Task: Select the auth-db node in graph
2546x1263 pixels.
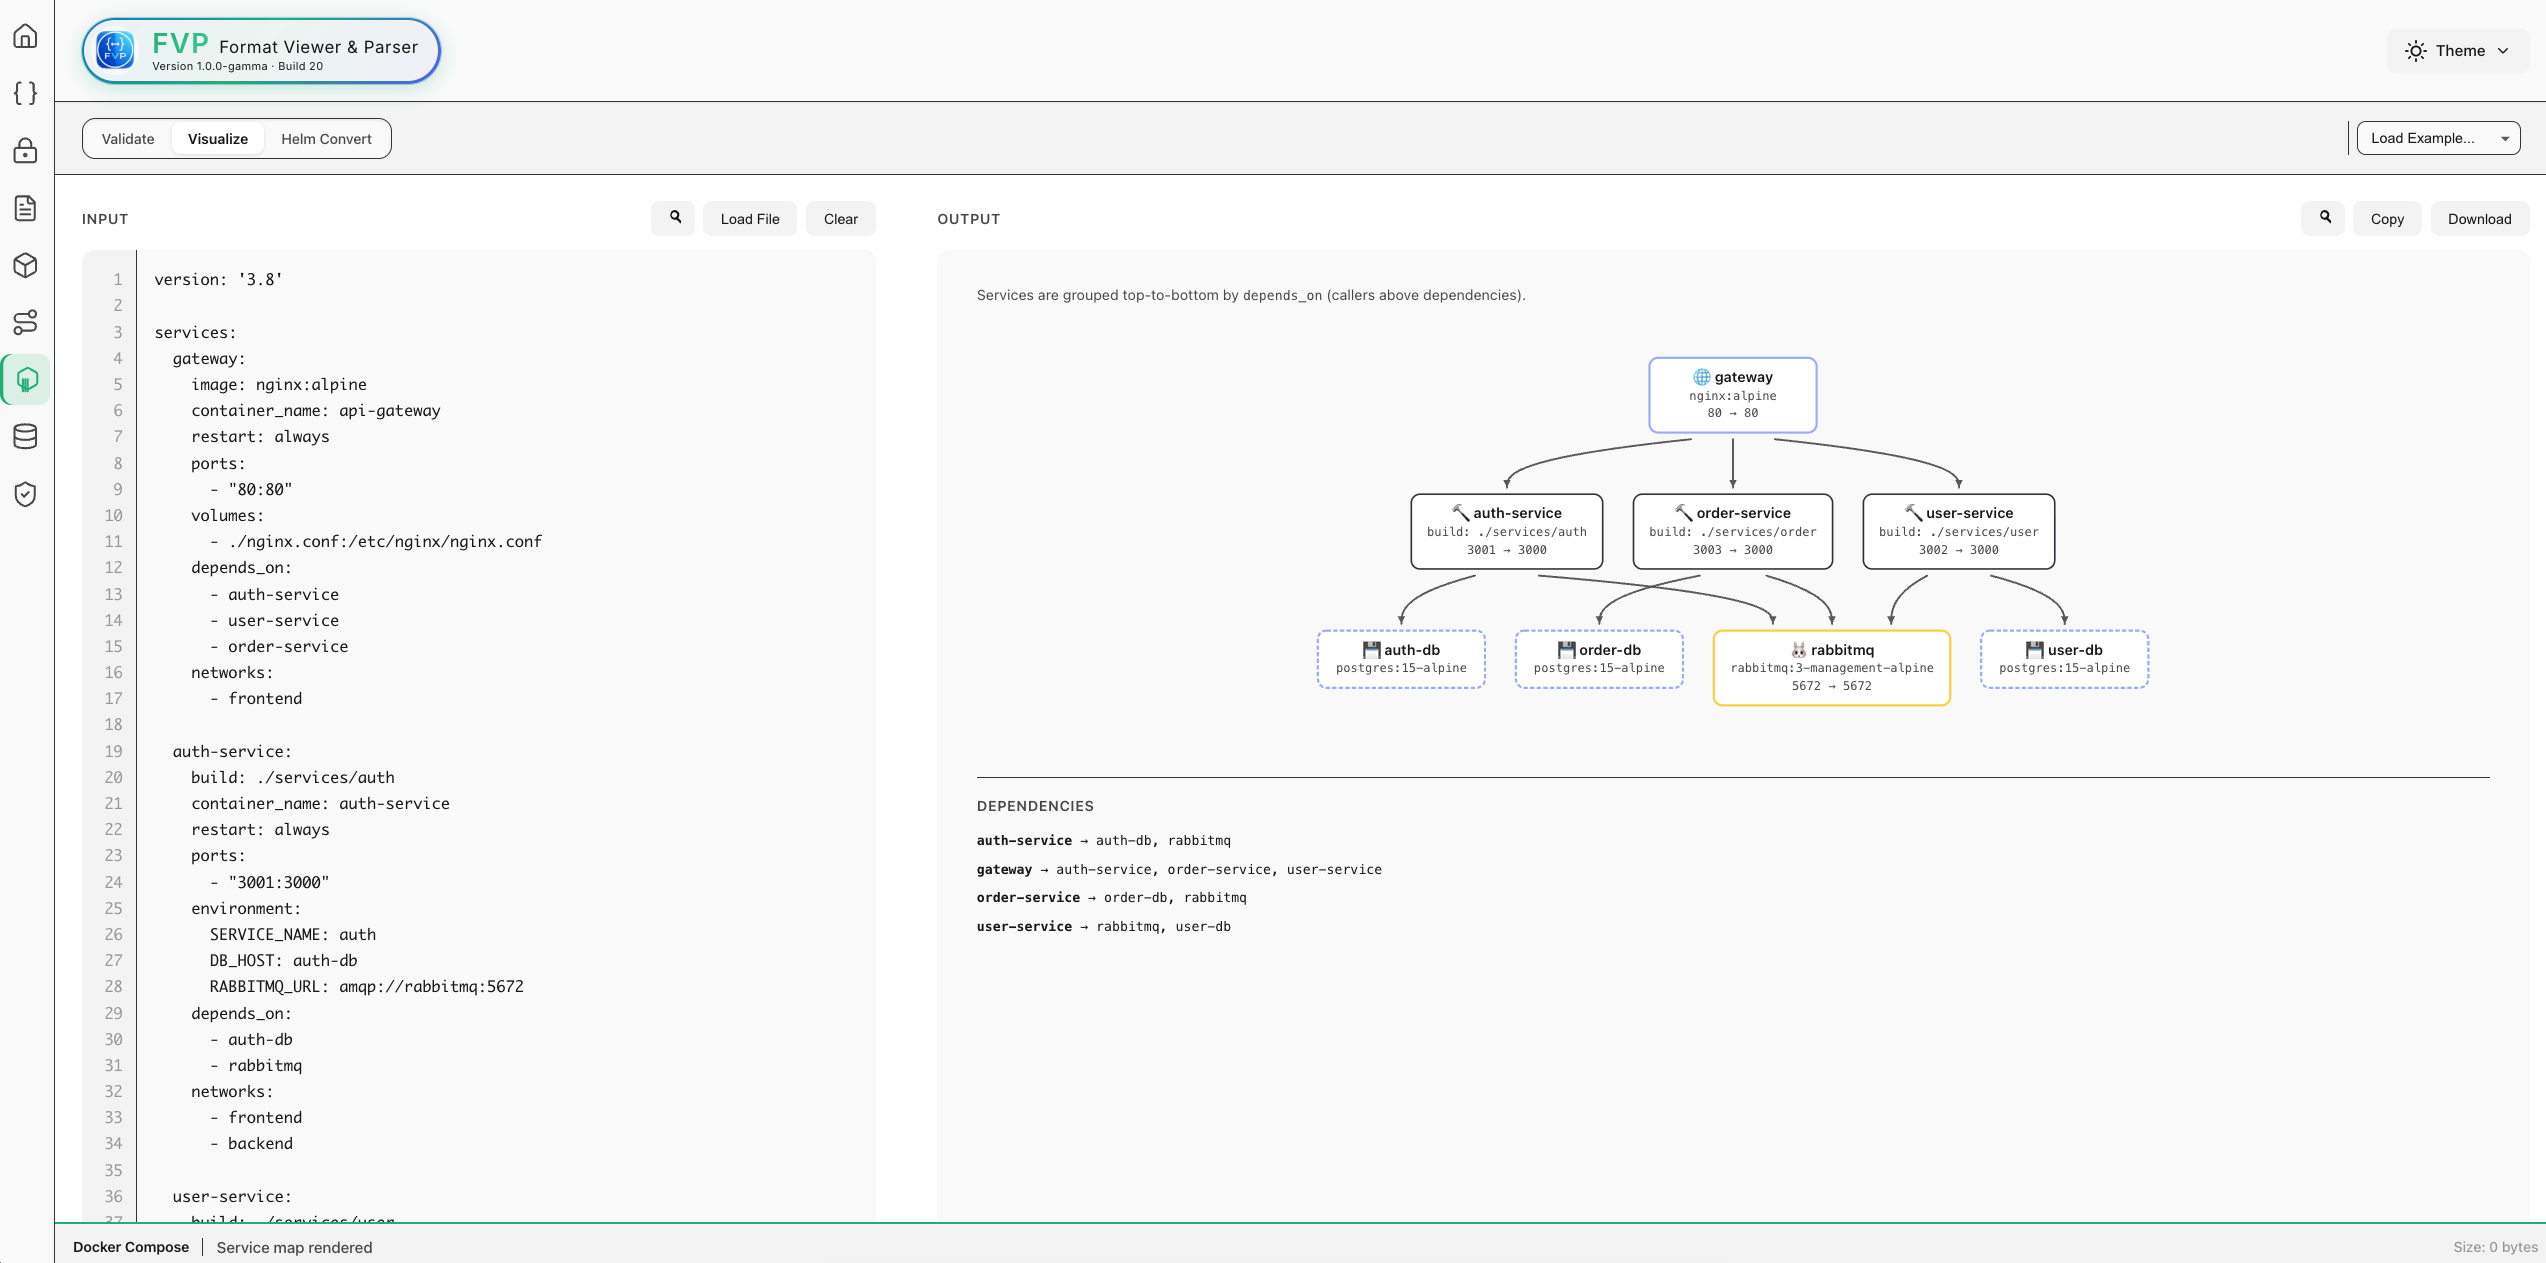Action: pos(1401,659)
